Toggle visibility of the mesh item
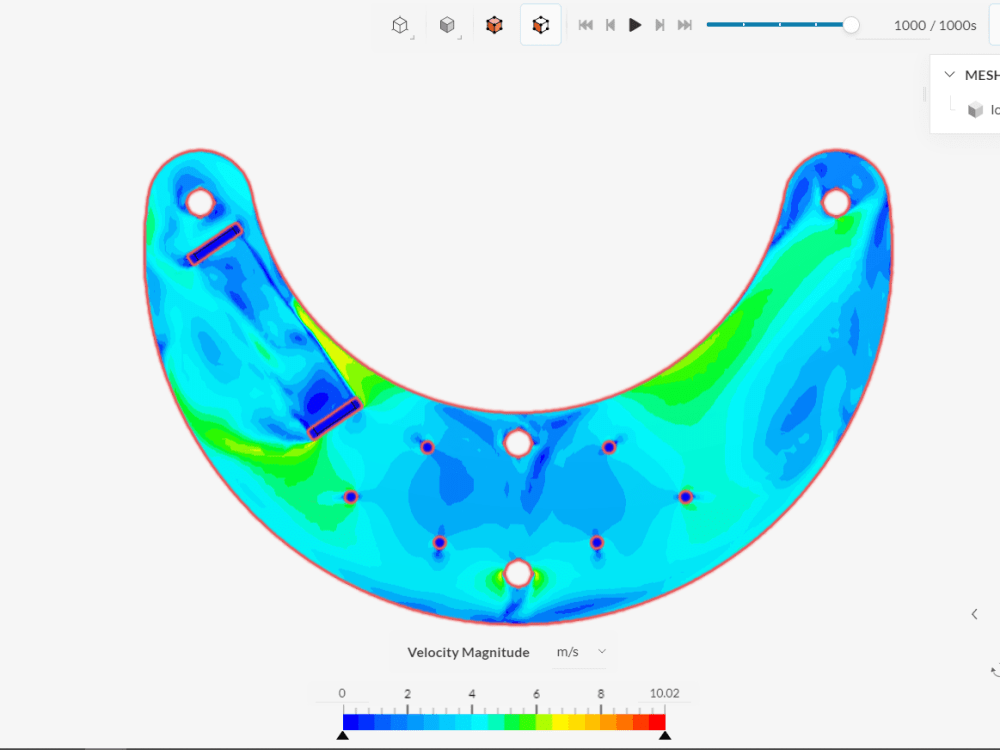The image size is (1000, 750). (x=974, y=110)
